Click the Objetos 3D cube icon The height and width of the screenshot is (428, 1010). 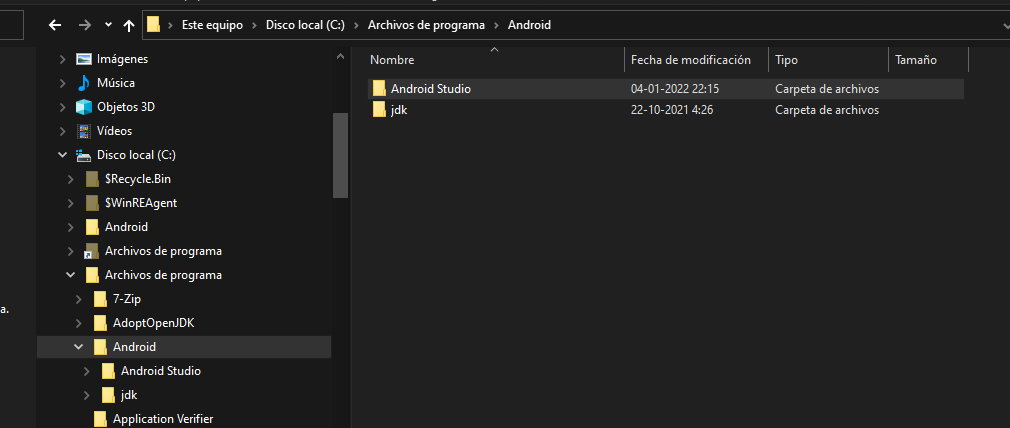[84, 107]
